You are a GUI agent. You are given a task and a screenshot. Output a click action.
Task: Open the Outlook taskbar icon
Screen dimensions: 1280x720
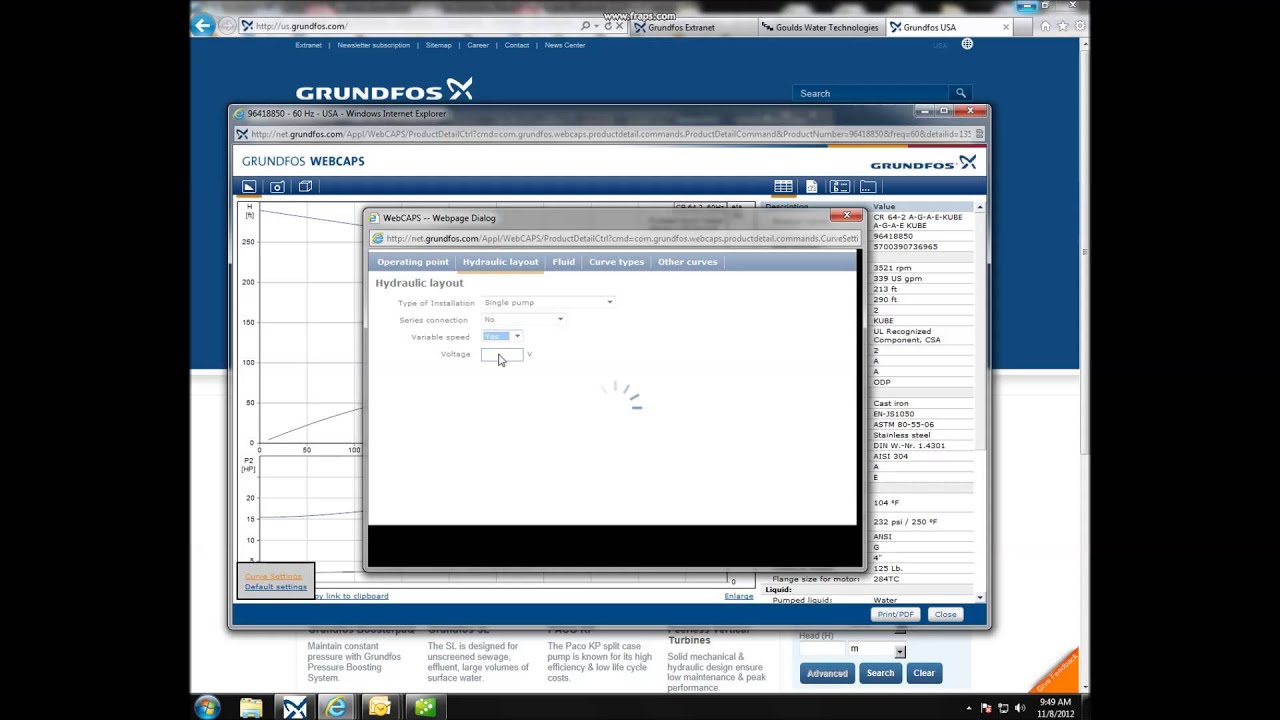coord(380,707)
